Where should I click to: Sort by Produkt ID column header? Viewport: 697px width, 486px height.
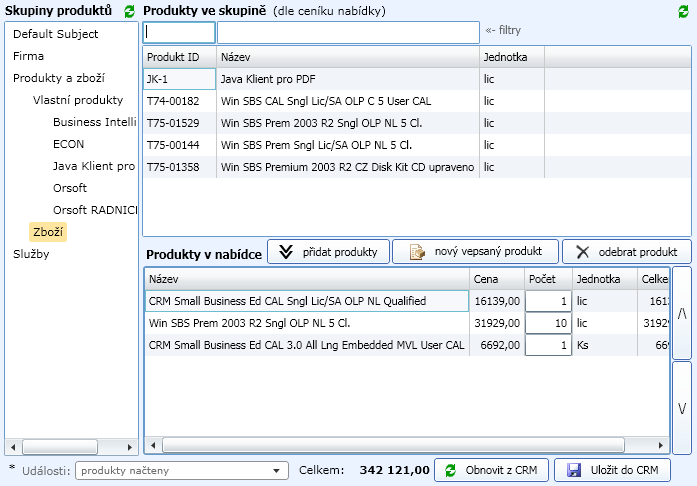180,57
